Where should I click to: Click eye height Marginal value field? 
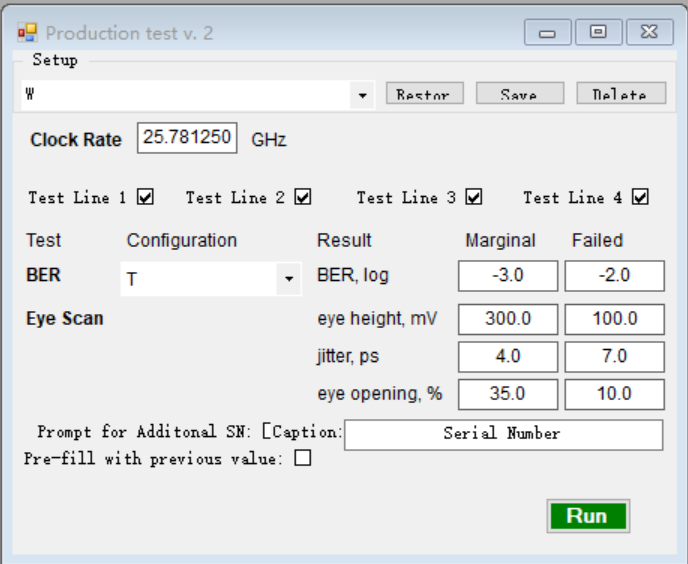pyautogui.click(x=508, y=319)
